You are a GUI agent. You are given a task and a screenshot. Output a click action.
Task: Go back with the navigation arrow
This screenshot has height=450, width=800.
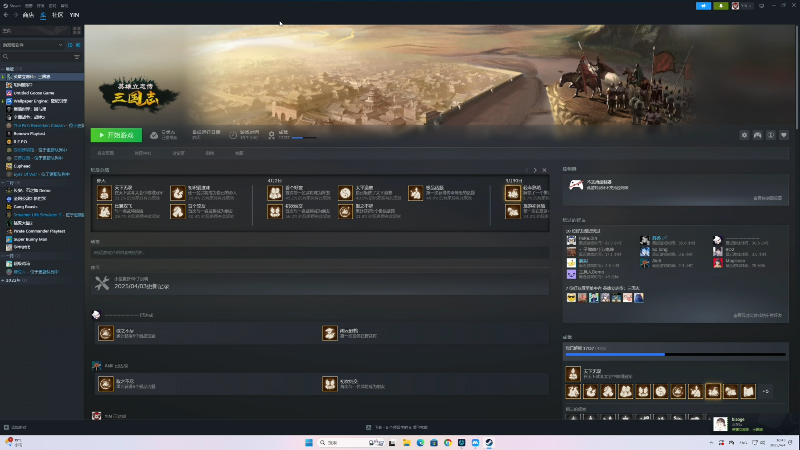coord(6,15)
